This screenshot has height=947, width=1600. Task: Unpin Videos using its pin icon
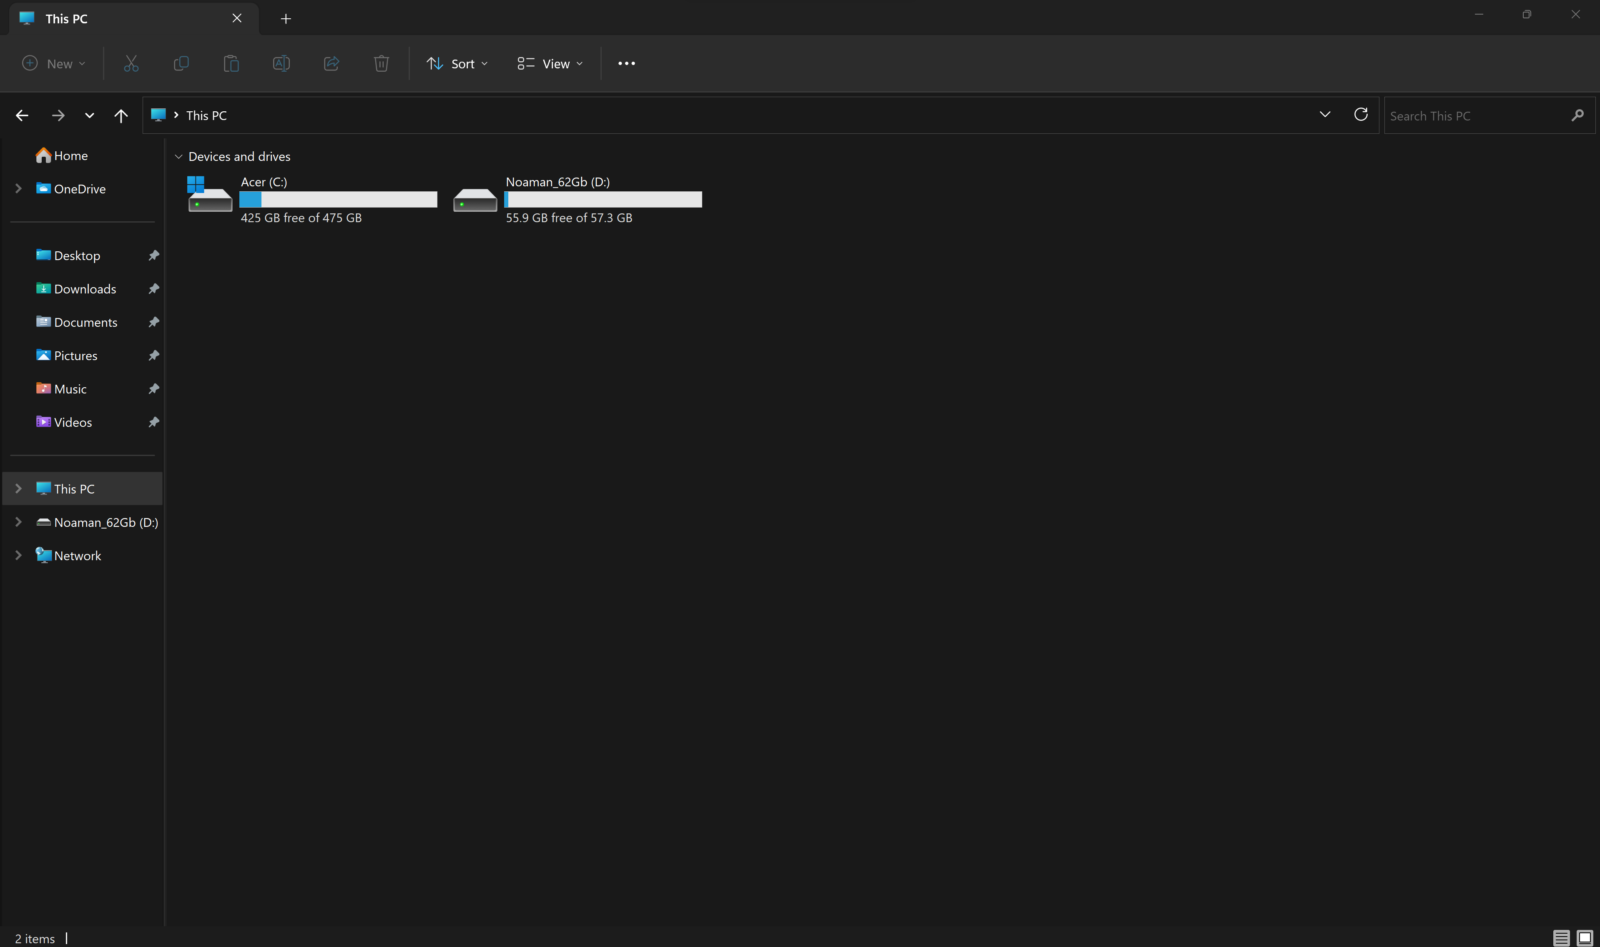click(x=153, y=422)
